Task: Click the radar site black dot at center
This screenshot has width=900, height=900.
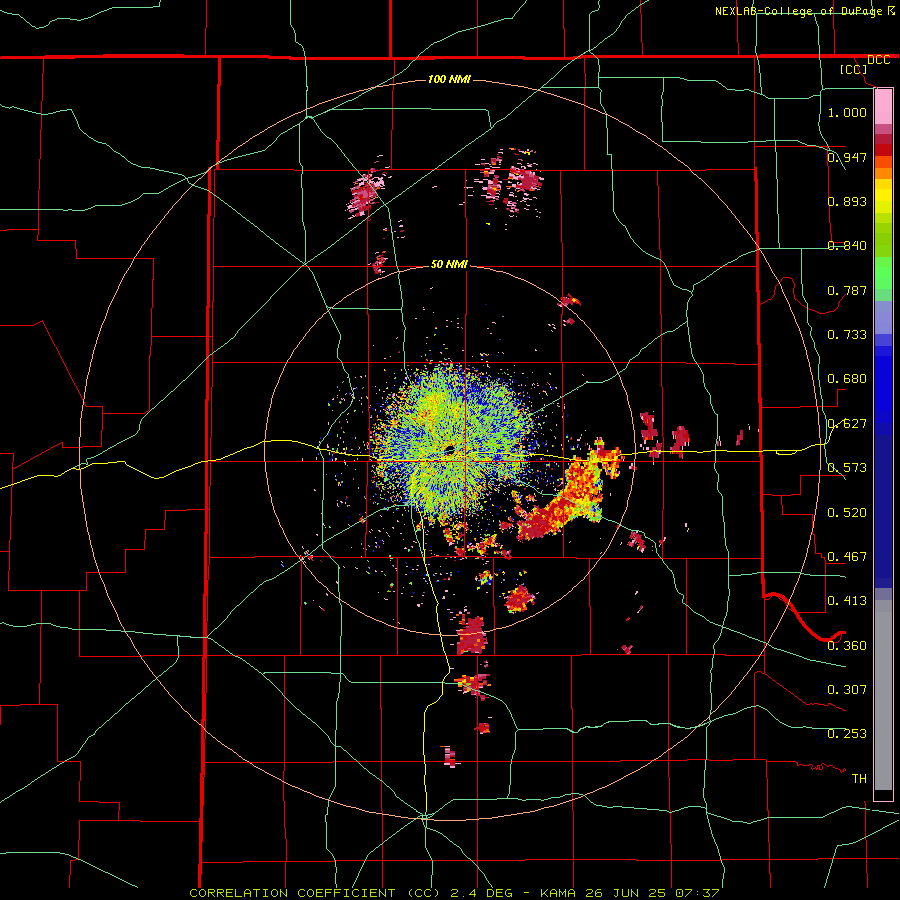Action: point(449,449)
